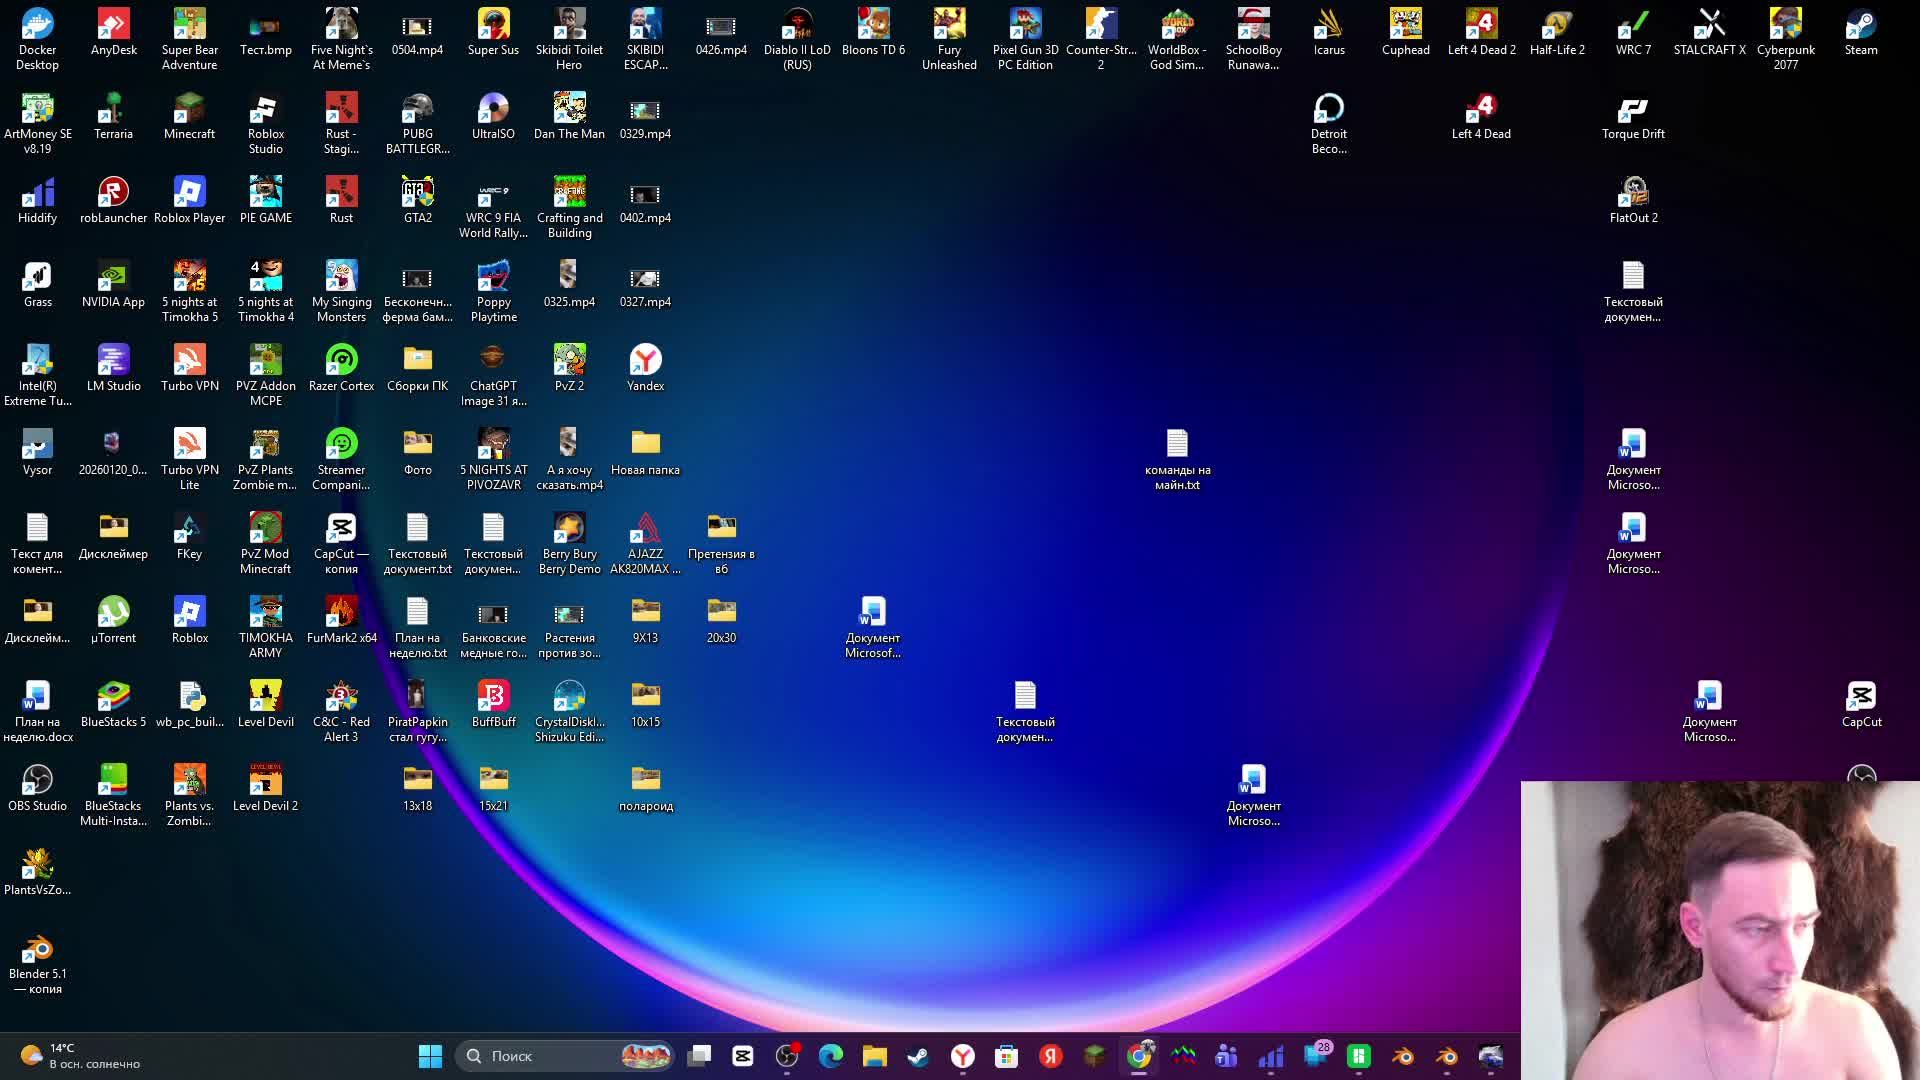This screenshot has width=1920, height=1080.
Task: Select the C&C - Red Alert 3 icon
Action: (341, 710)
